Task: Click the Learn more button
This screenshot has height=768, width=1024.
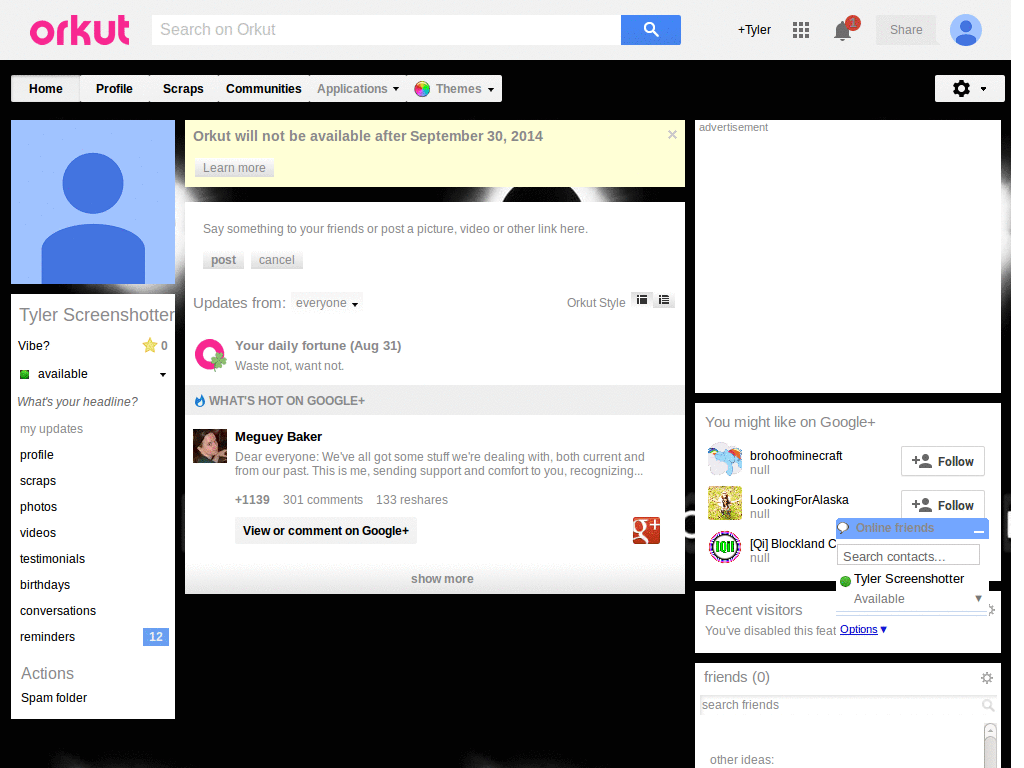Action: click(x=234, y=168)
